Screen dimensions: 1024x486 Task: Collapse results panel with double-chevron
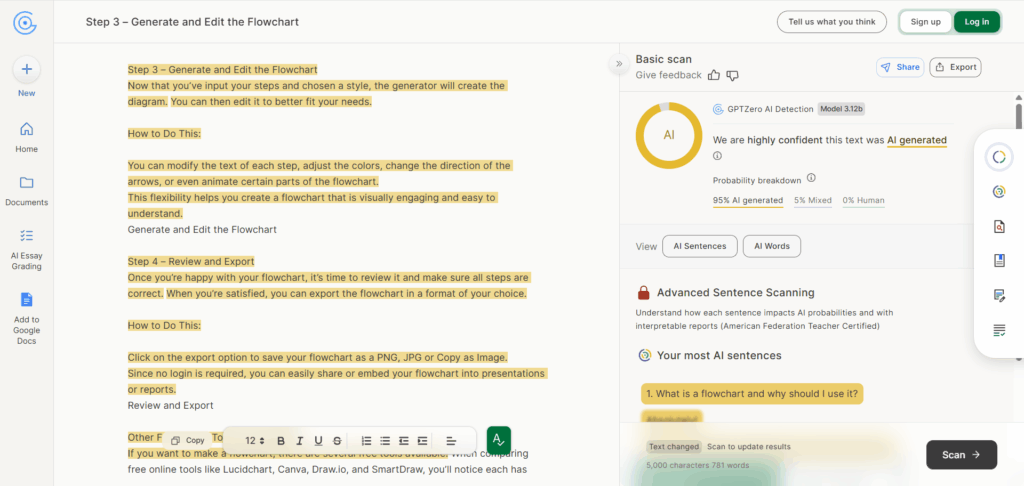tap(619, 63)
